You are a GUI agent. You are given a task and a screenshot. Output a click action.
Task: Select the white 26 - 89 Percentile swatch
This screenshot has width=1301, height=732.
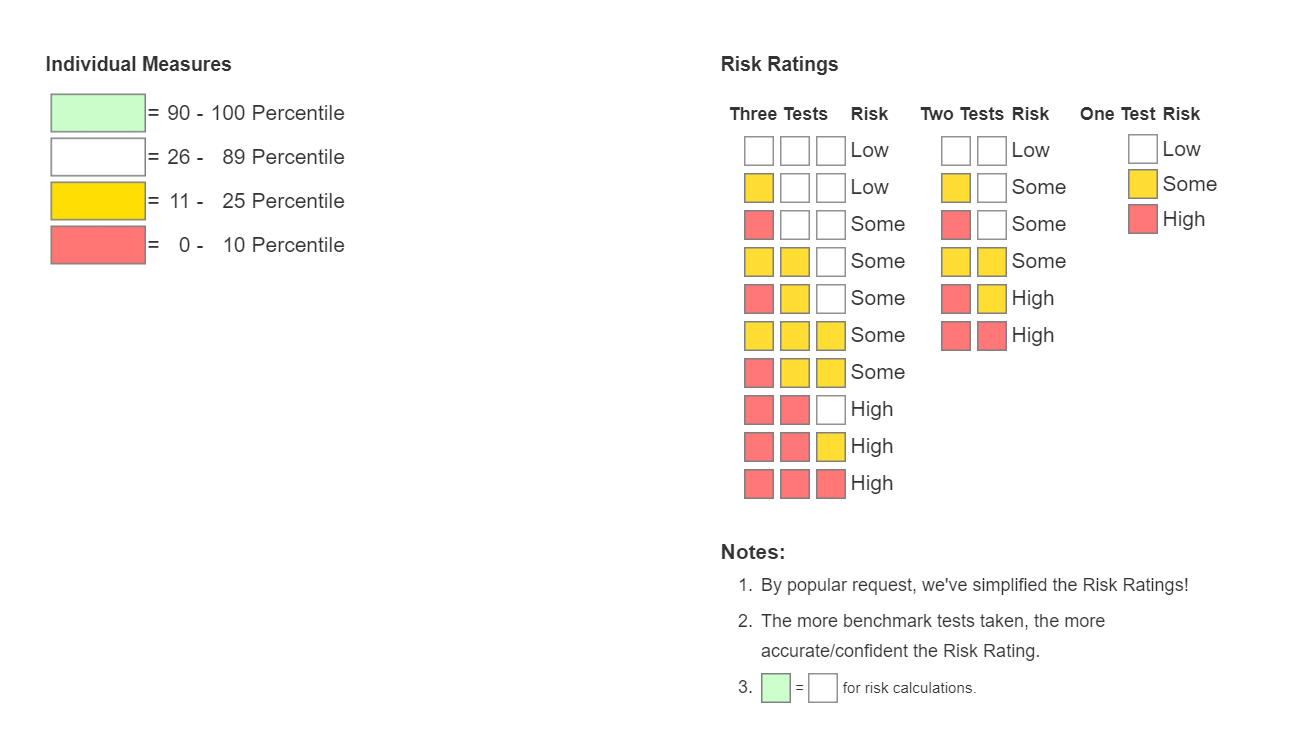(98, 157)
